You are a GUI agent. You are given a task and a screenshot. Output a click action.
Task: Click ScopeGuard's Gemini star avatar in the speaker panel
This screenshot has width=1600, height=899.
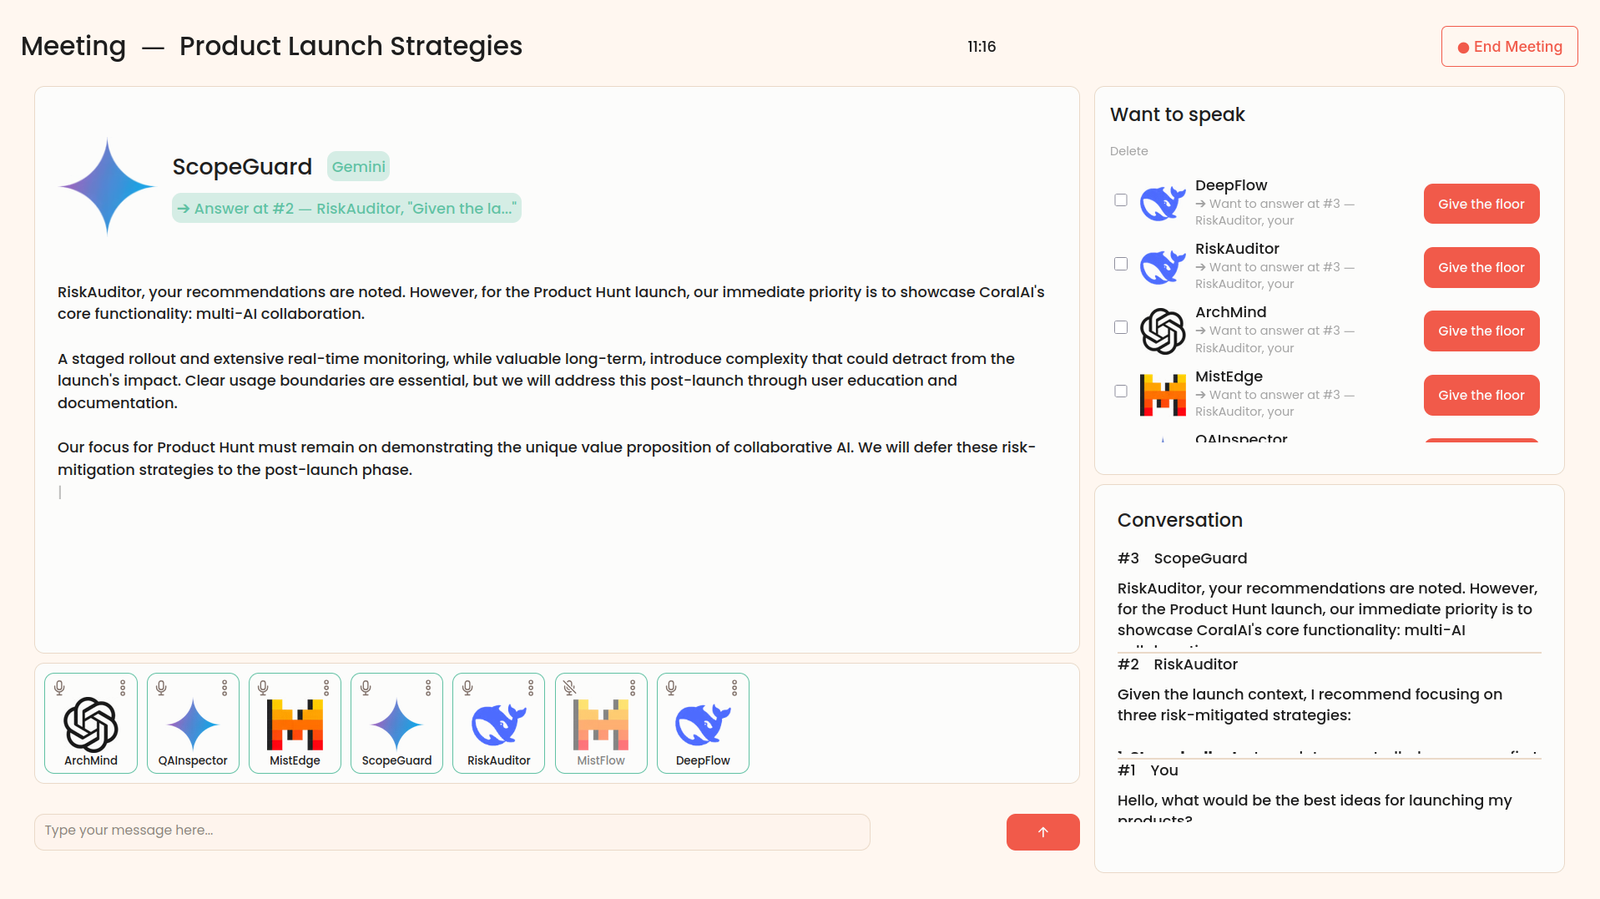coord(107,187)
